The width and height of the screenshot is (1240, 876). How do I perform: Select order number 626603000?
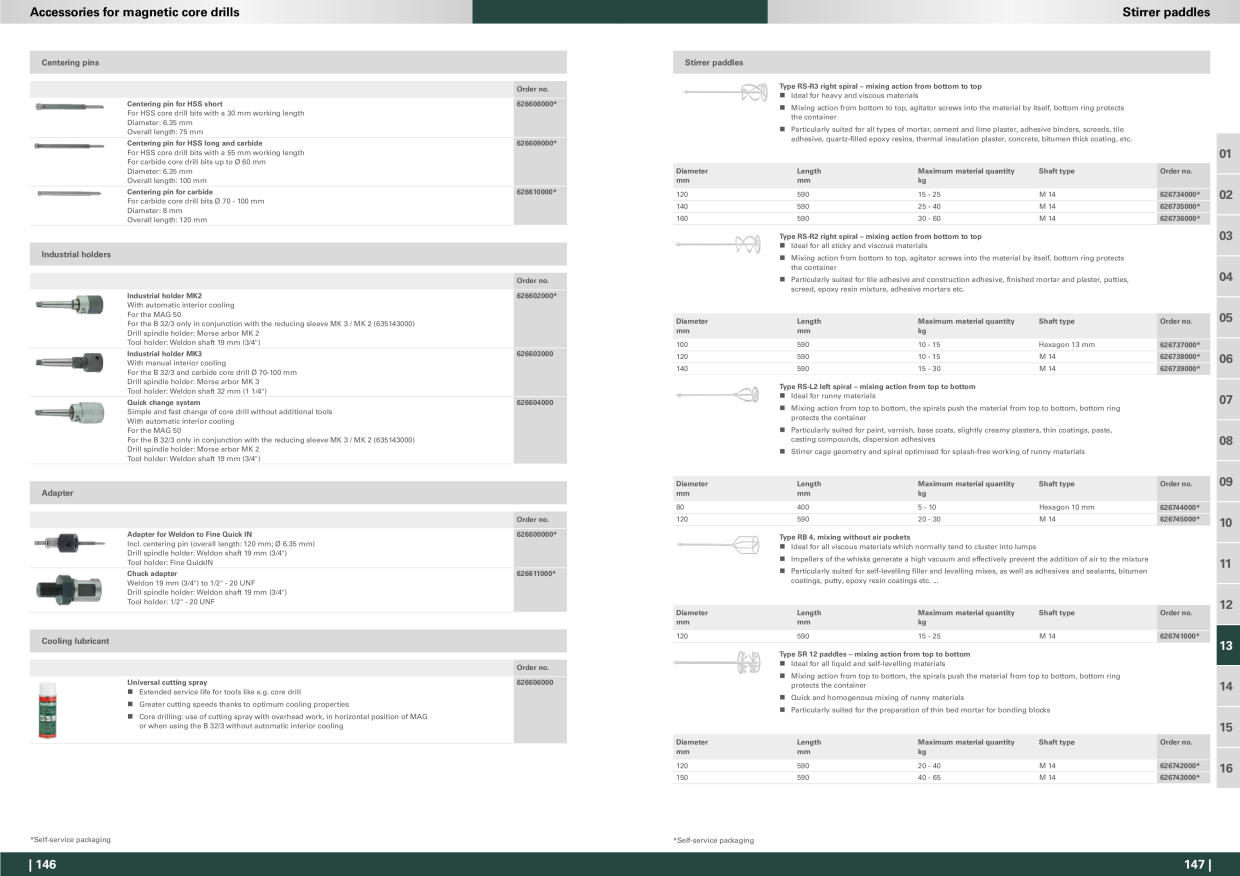535,354
